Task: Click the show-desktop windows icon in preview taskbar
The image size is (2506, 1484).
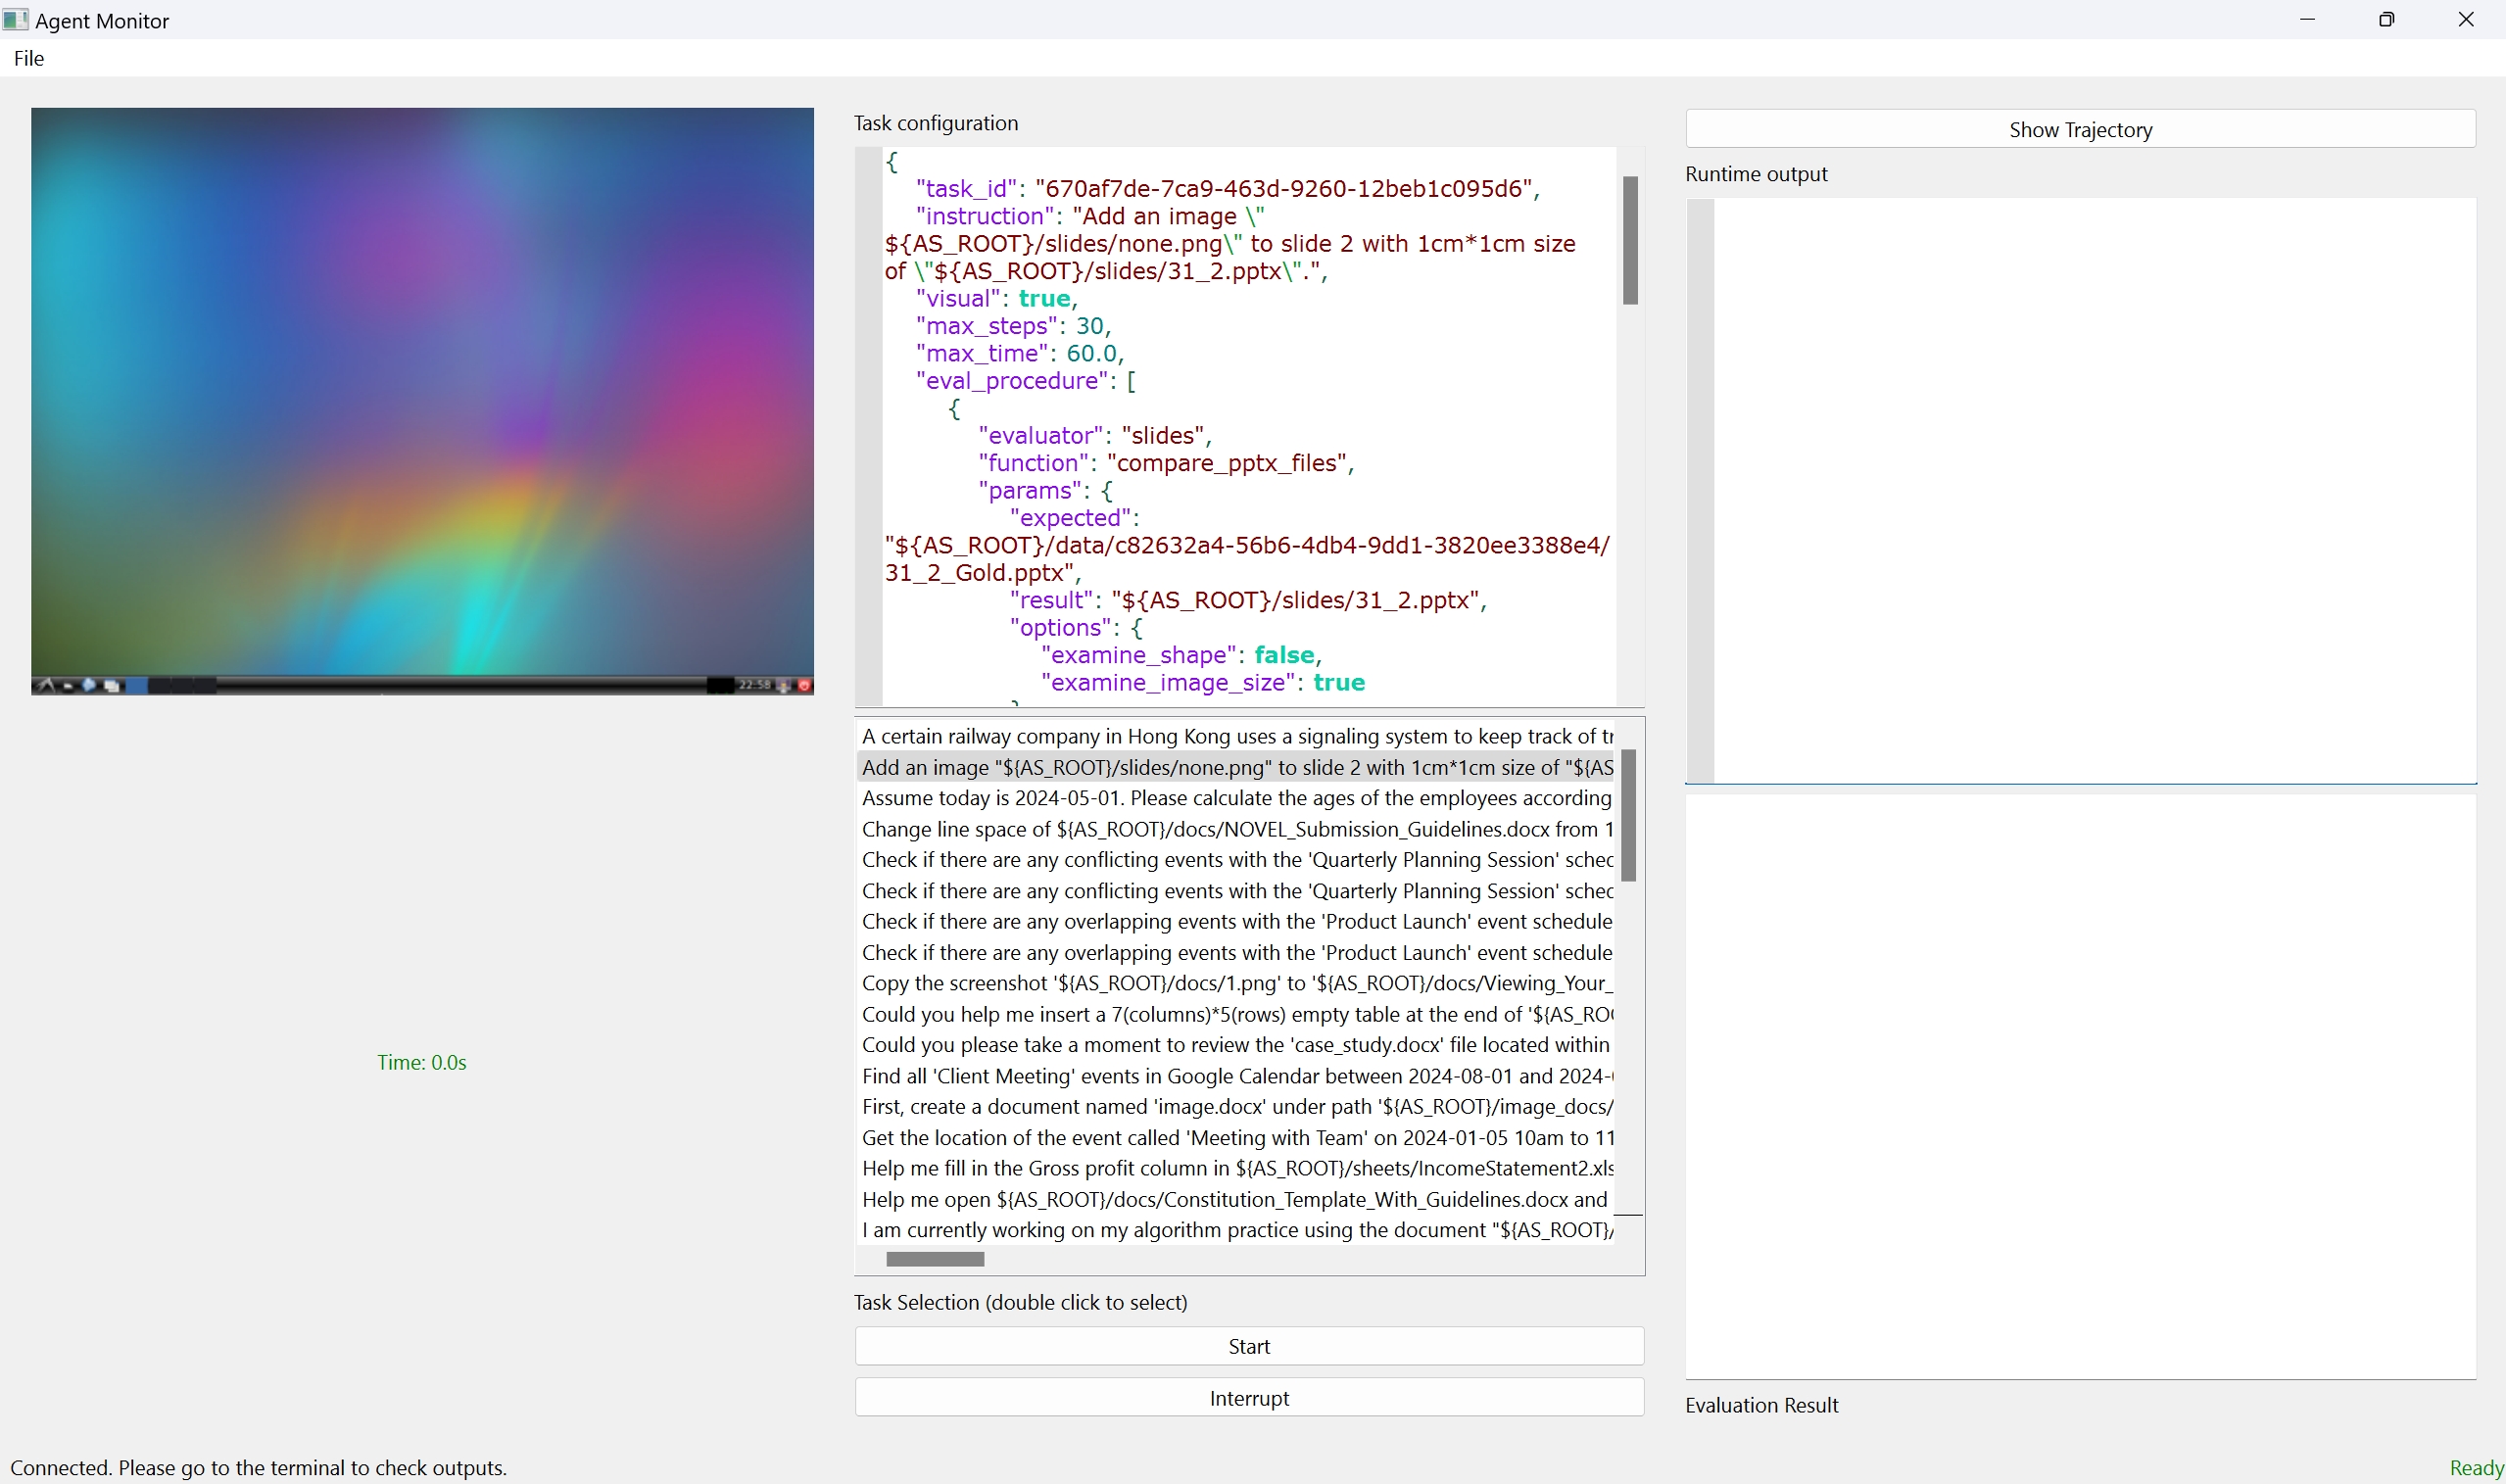Action: point(112,686)
